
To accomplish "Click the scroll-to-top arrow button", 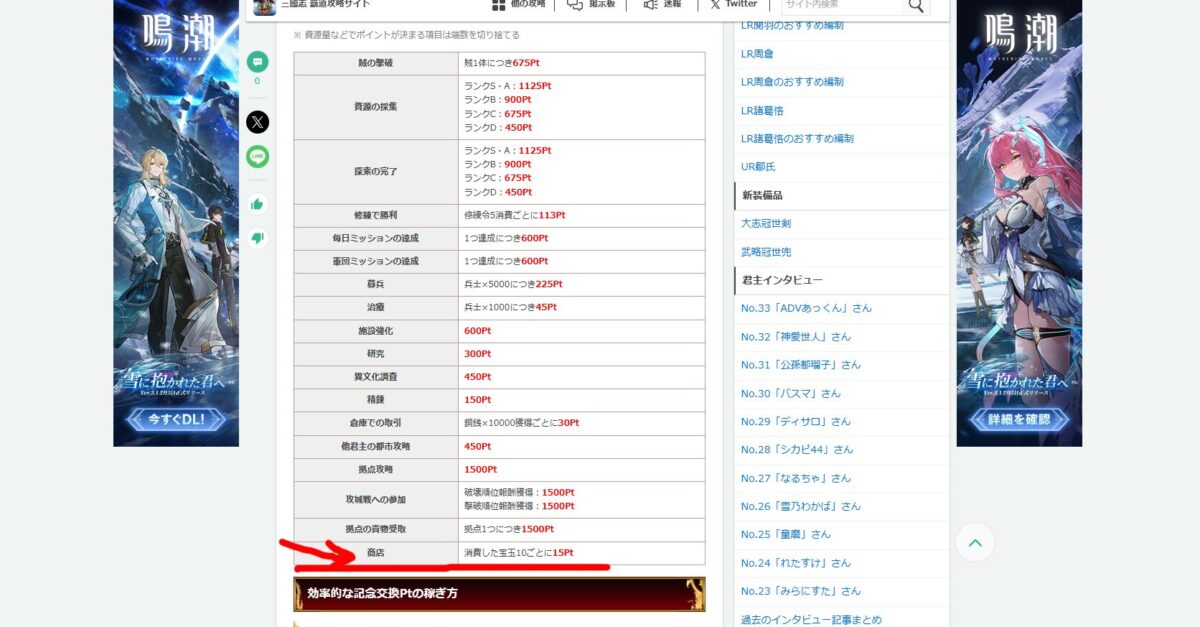I will pos(975,543).
